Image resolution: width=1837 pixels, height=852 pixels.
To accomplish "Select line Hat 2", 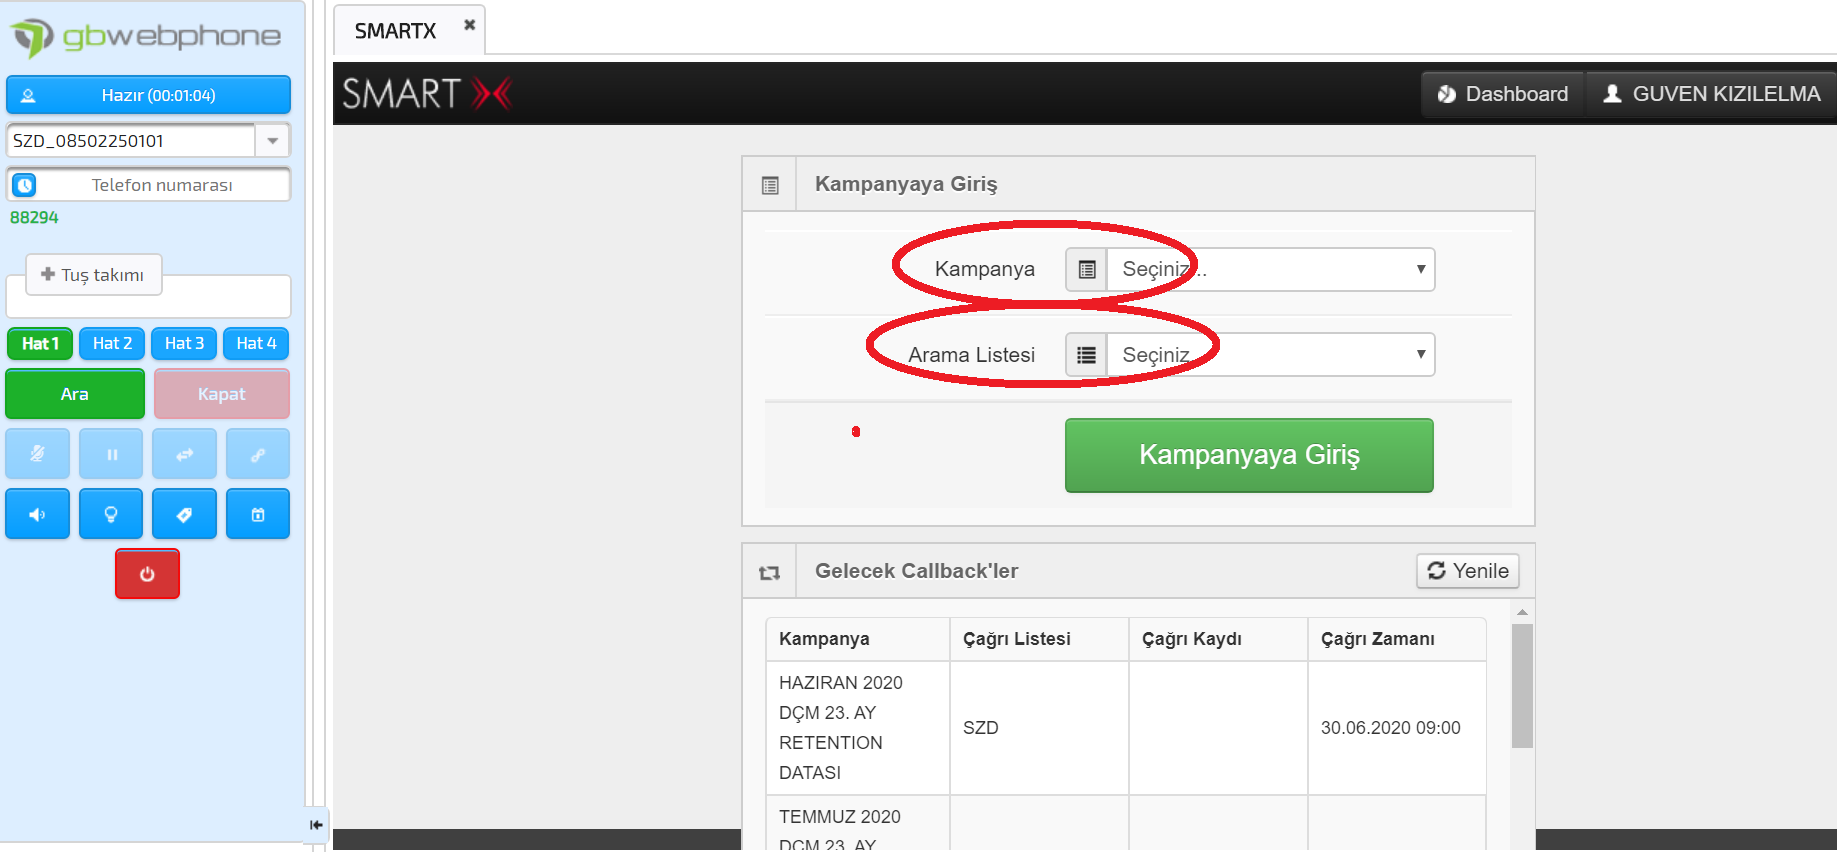I will pyautogui.click(x=112, y=344).
